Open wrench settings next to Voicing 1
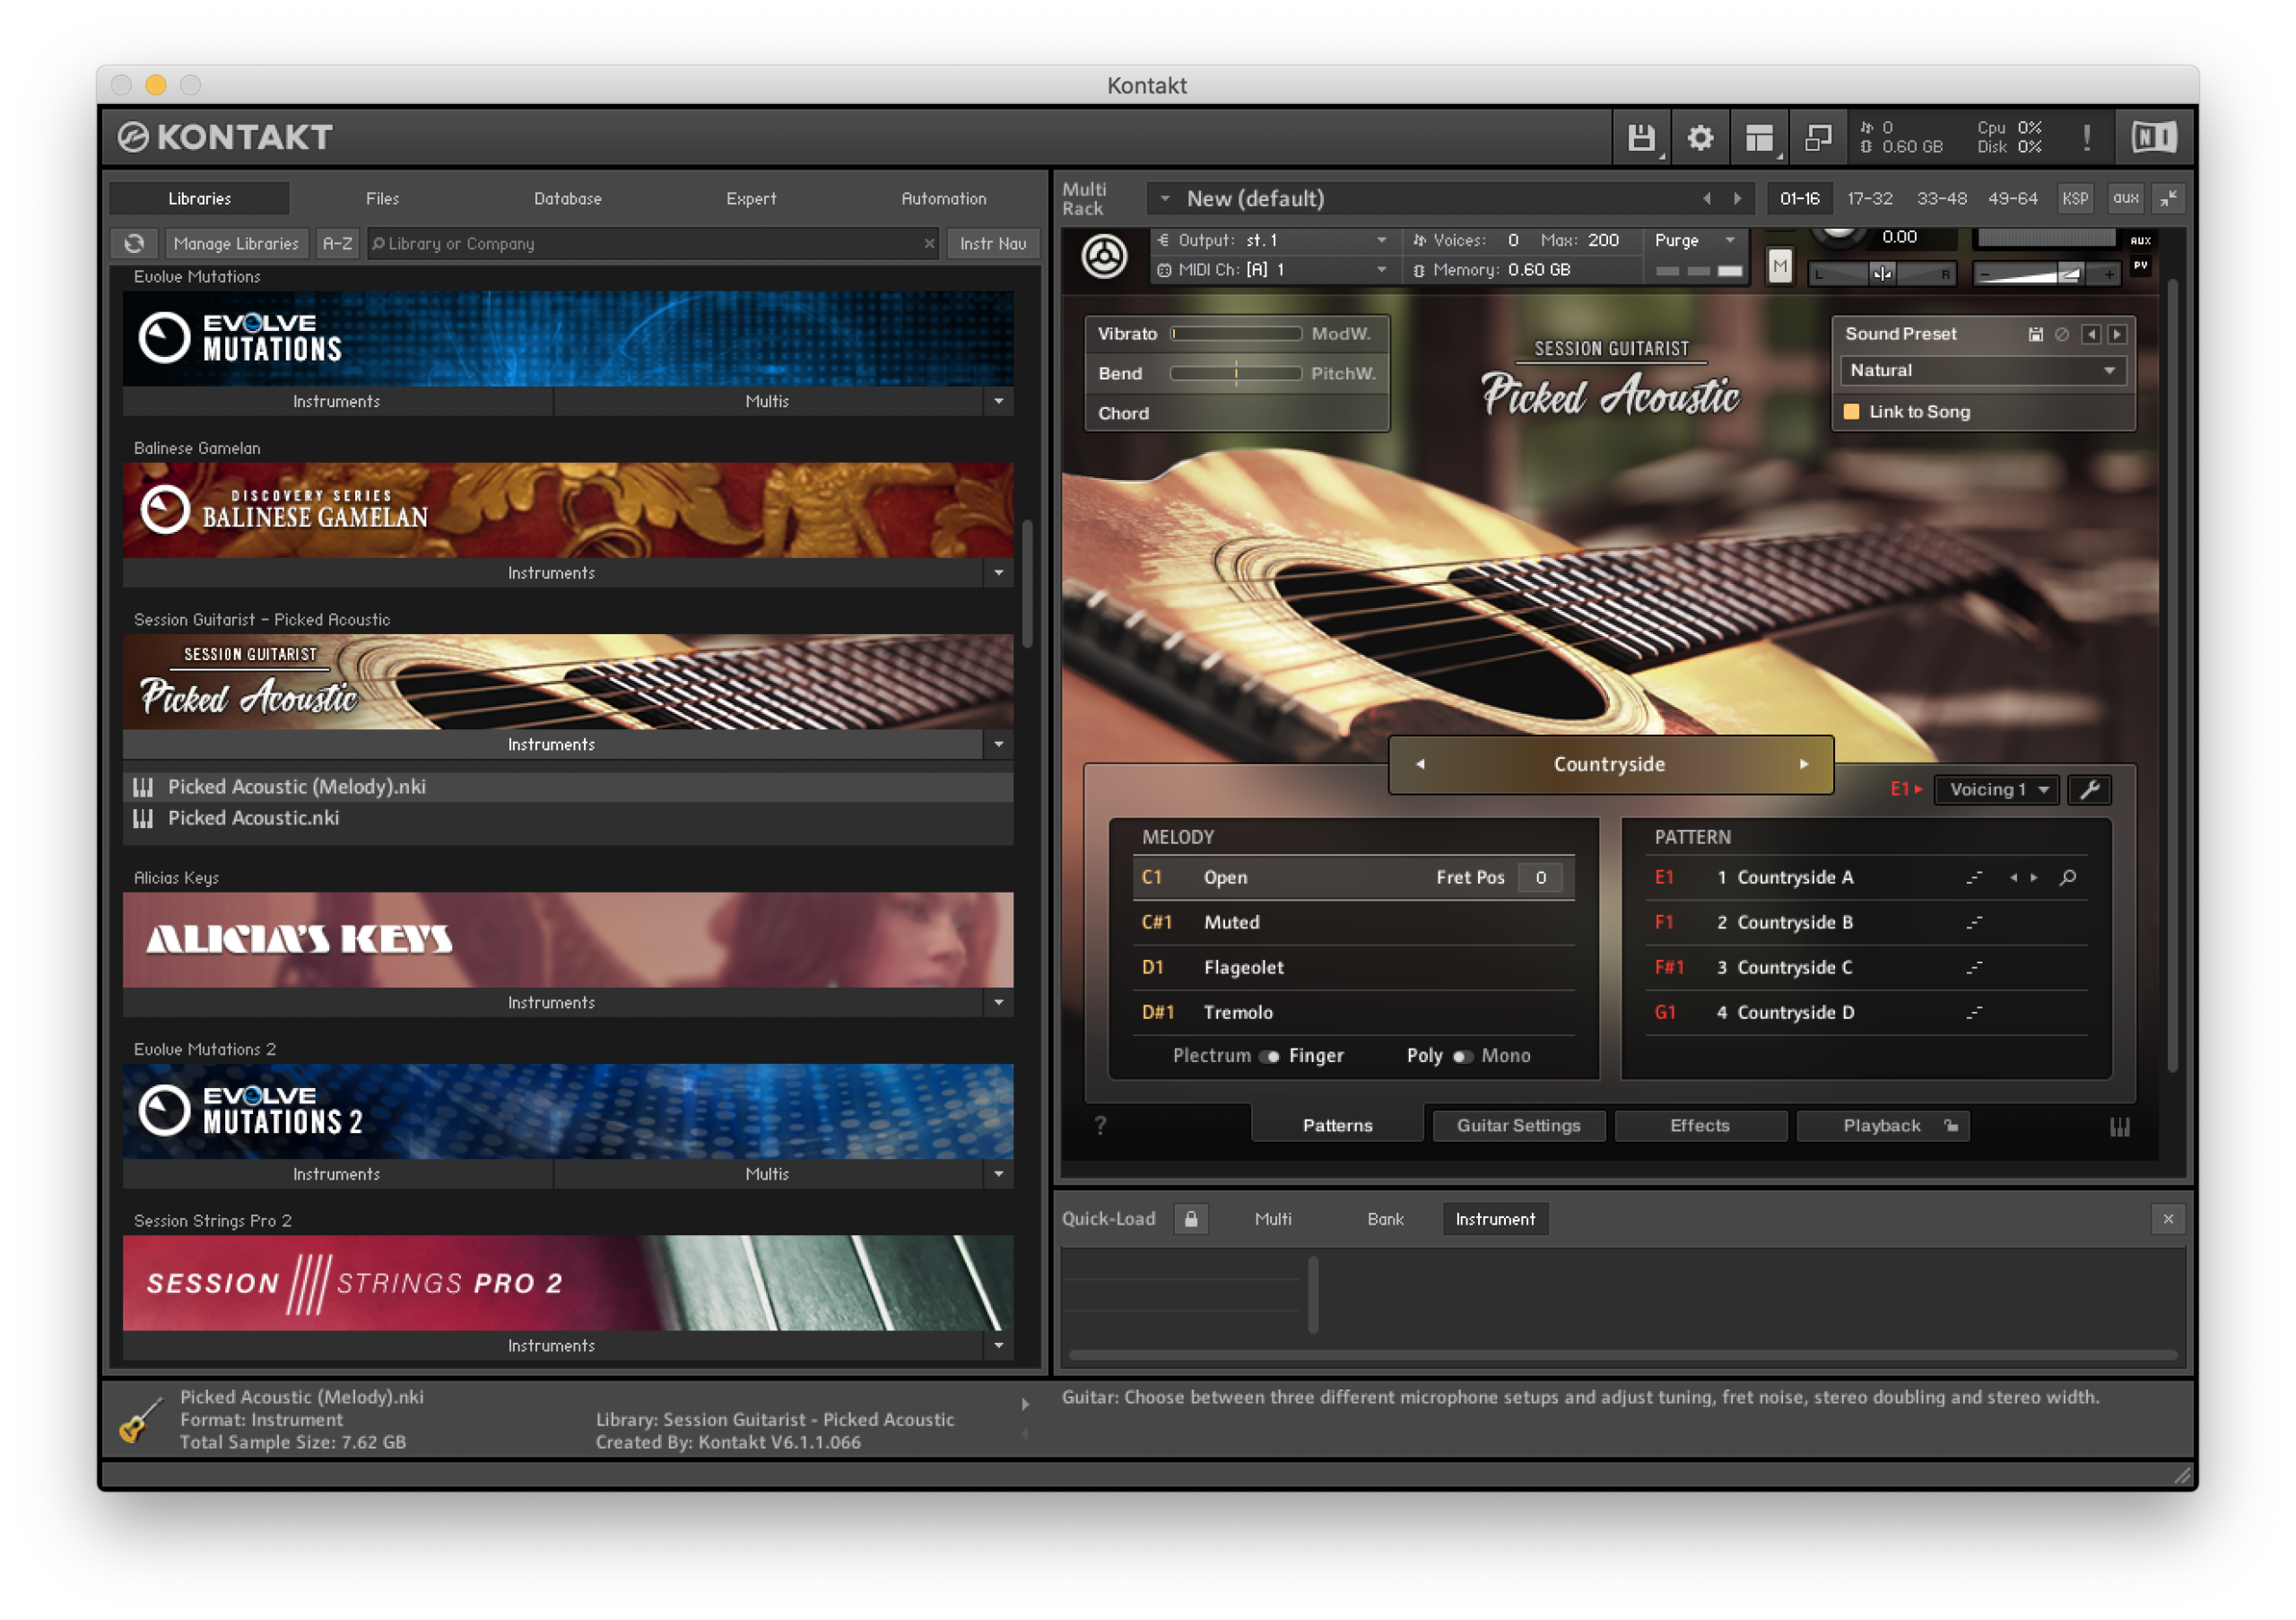2296x1620 pixels. (x=2089, y=790)
